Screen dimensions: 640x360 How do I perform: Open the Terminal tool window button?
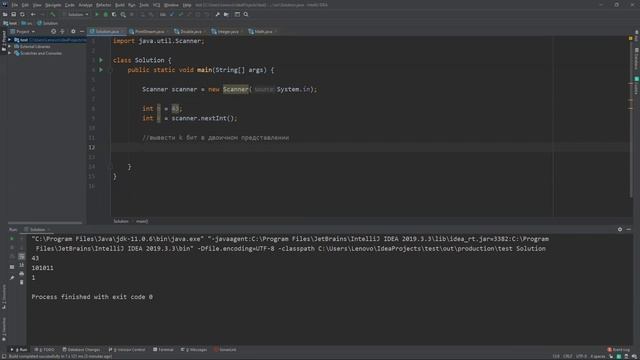click(x=163, y=350)
